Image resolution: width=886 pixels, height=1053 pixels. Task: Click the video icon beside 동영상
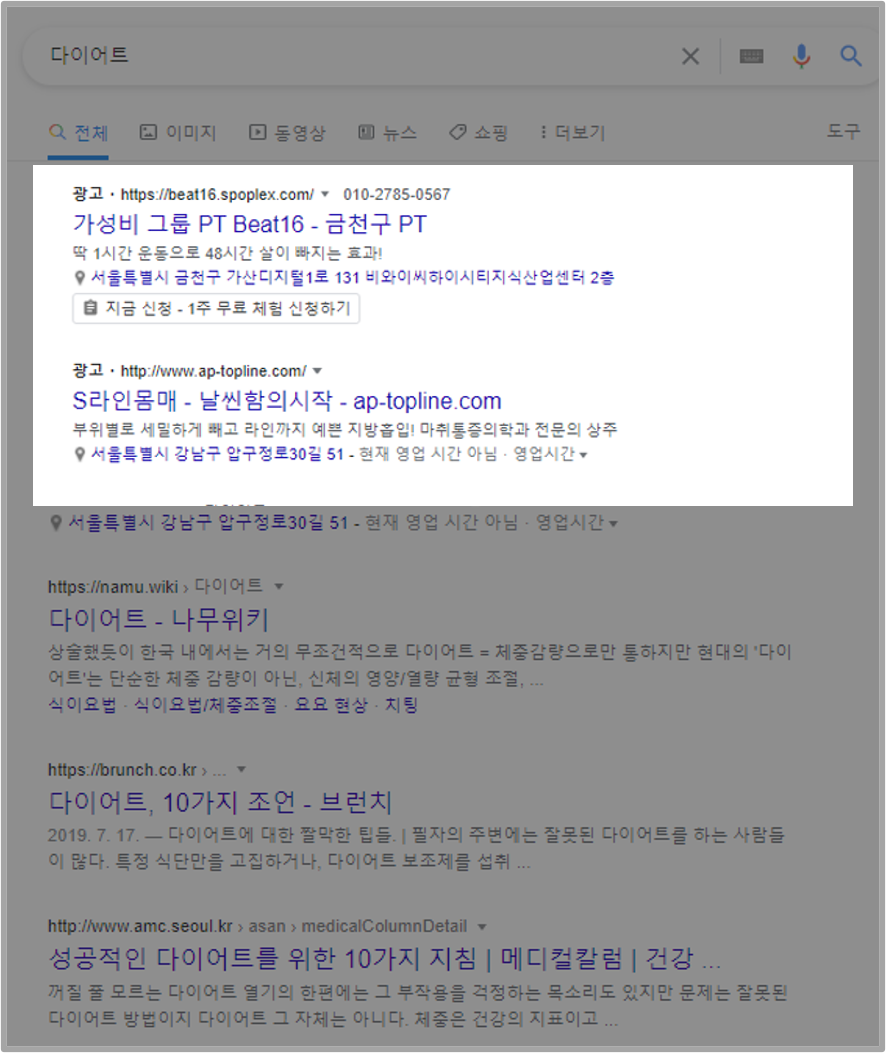[257, 132]
